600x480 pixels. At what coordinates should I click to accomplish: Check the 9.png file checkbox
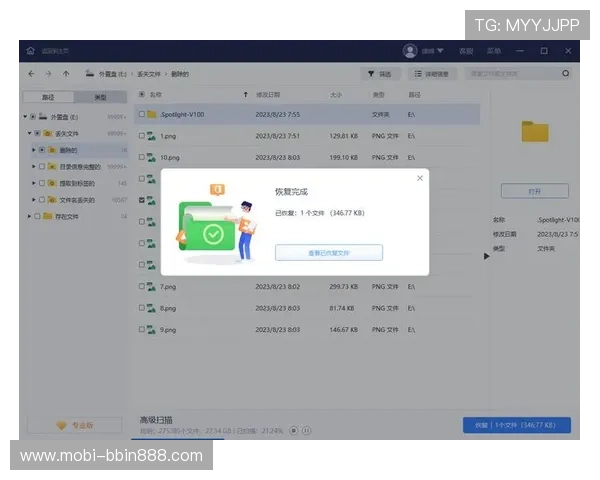coord(142,329)
